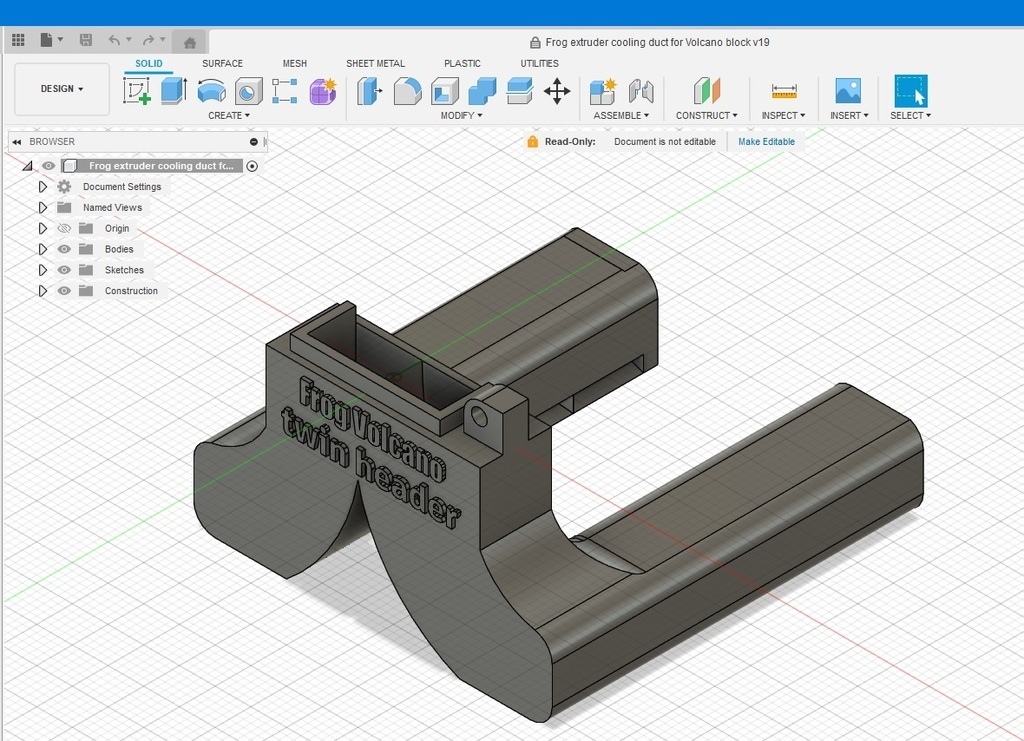Hide the Bodies folder via eye icon
The height and width of the screenshot is (741, 1024).
coord(64,250)
